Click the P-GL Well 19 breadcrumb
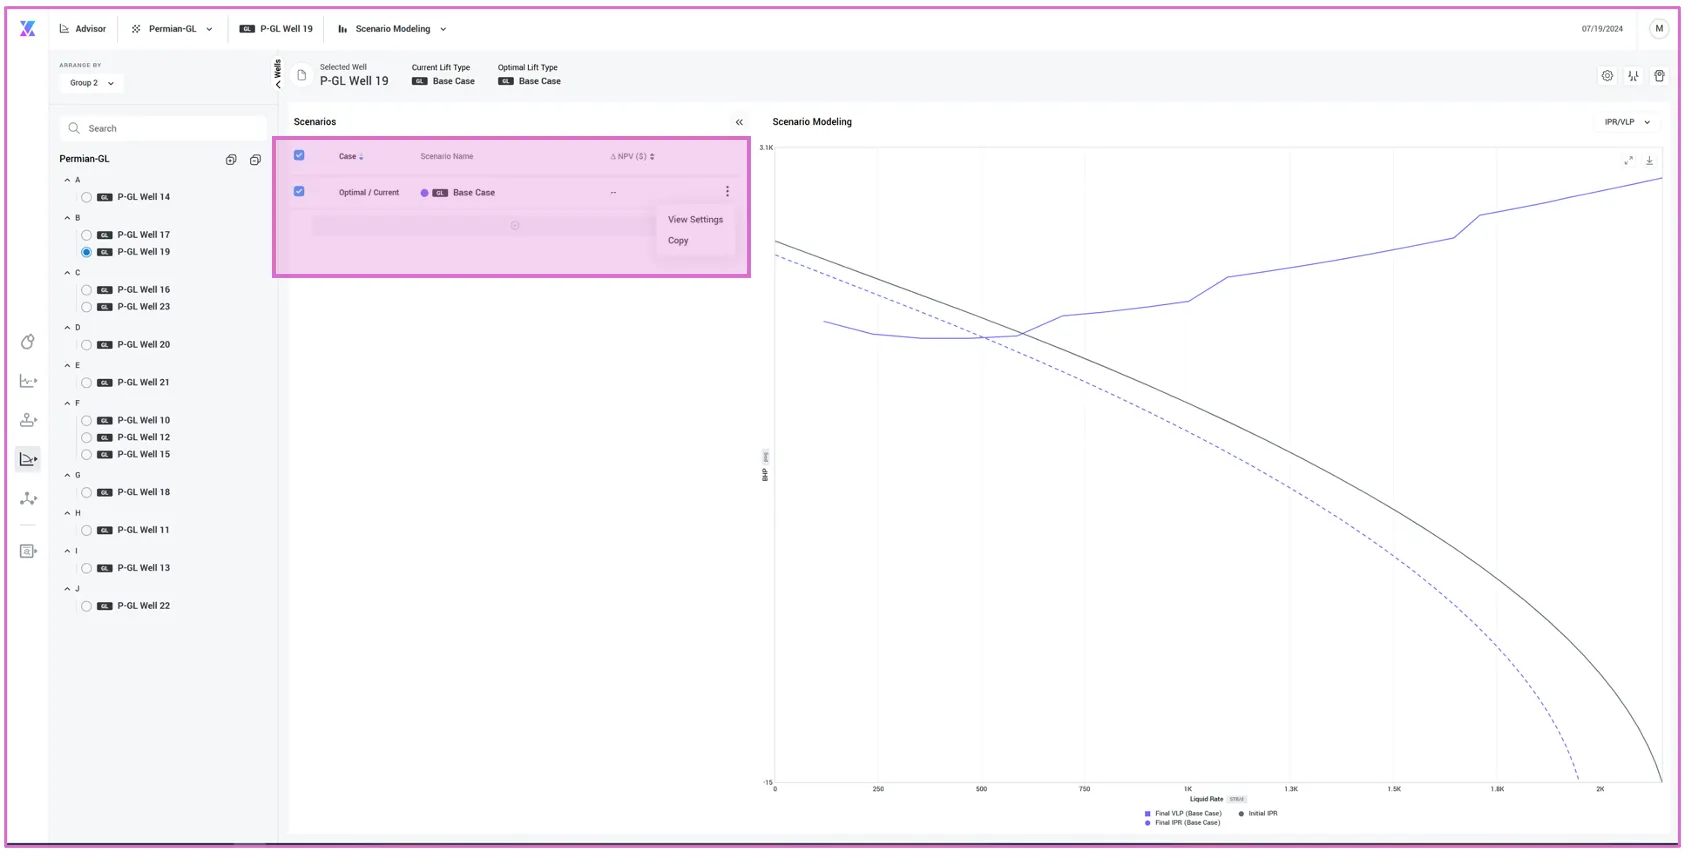 277,29
